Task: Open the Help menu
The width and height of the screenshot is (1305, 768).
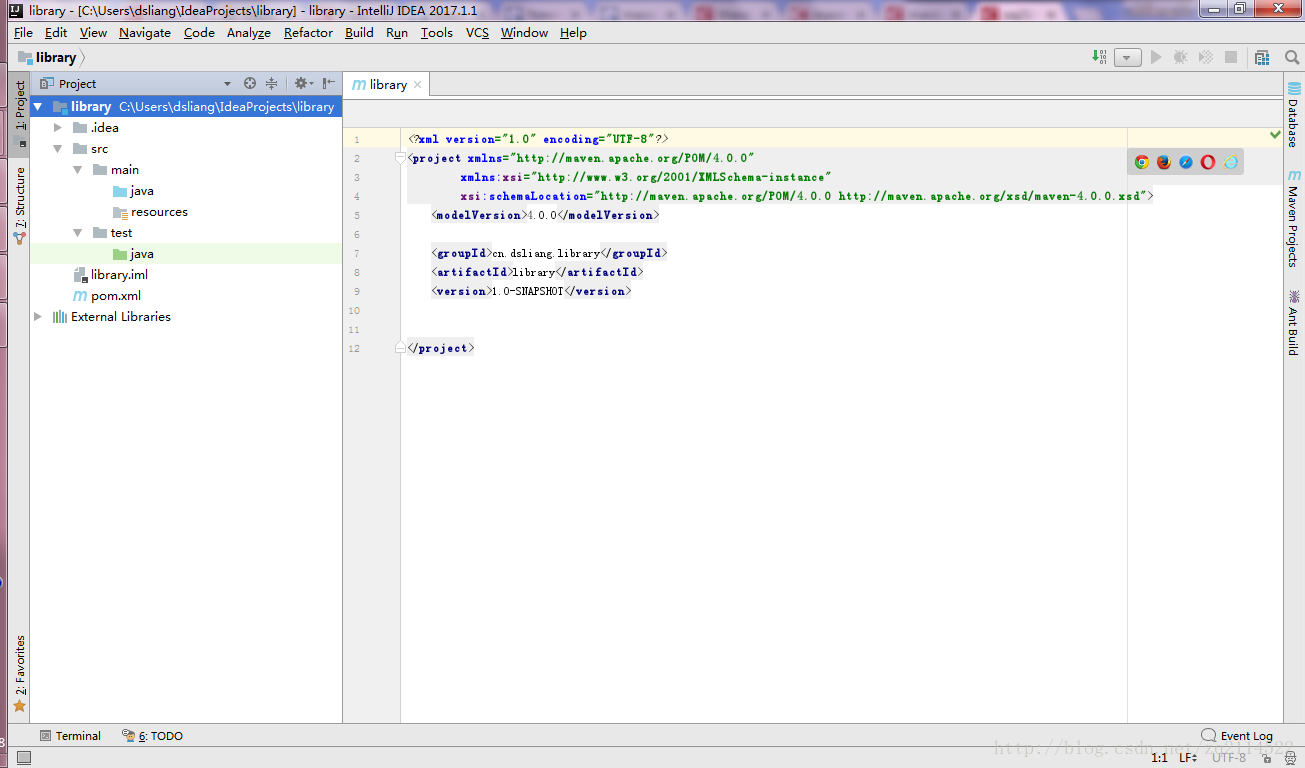Action: click(573, 33)
